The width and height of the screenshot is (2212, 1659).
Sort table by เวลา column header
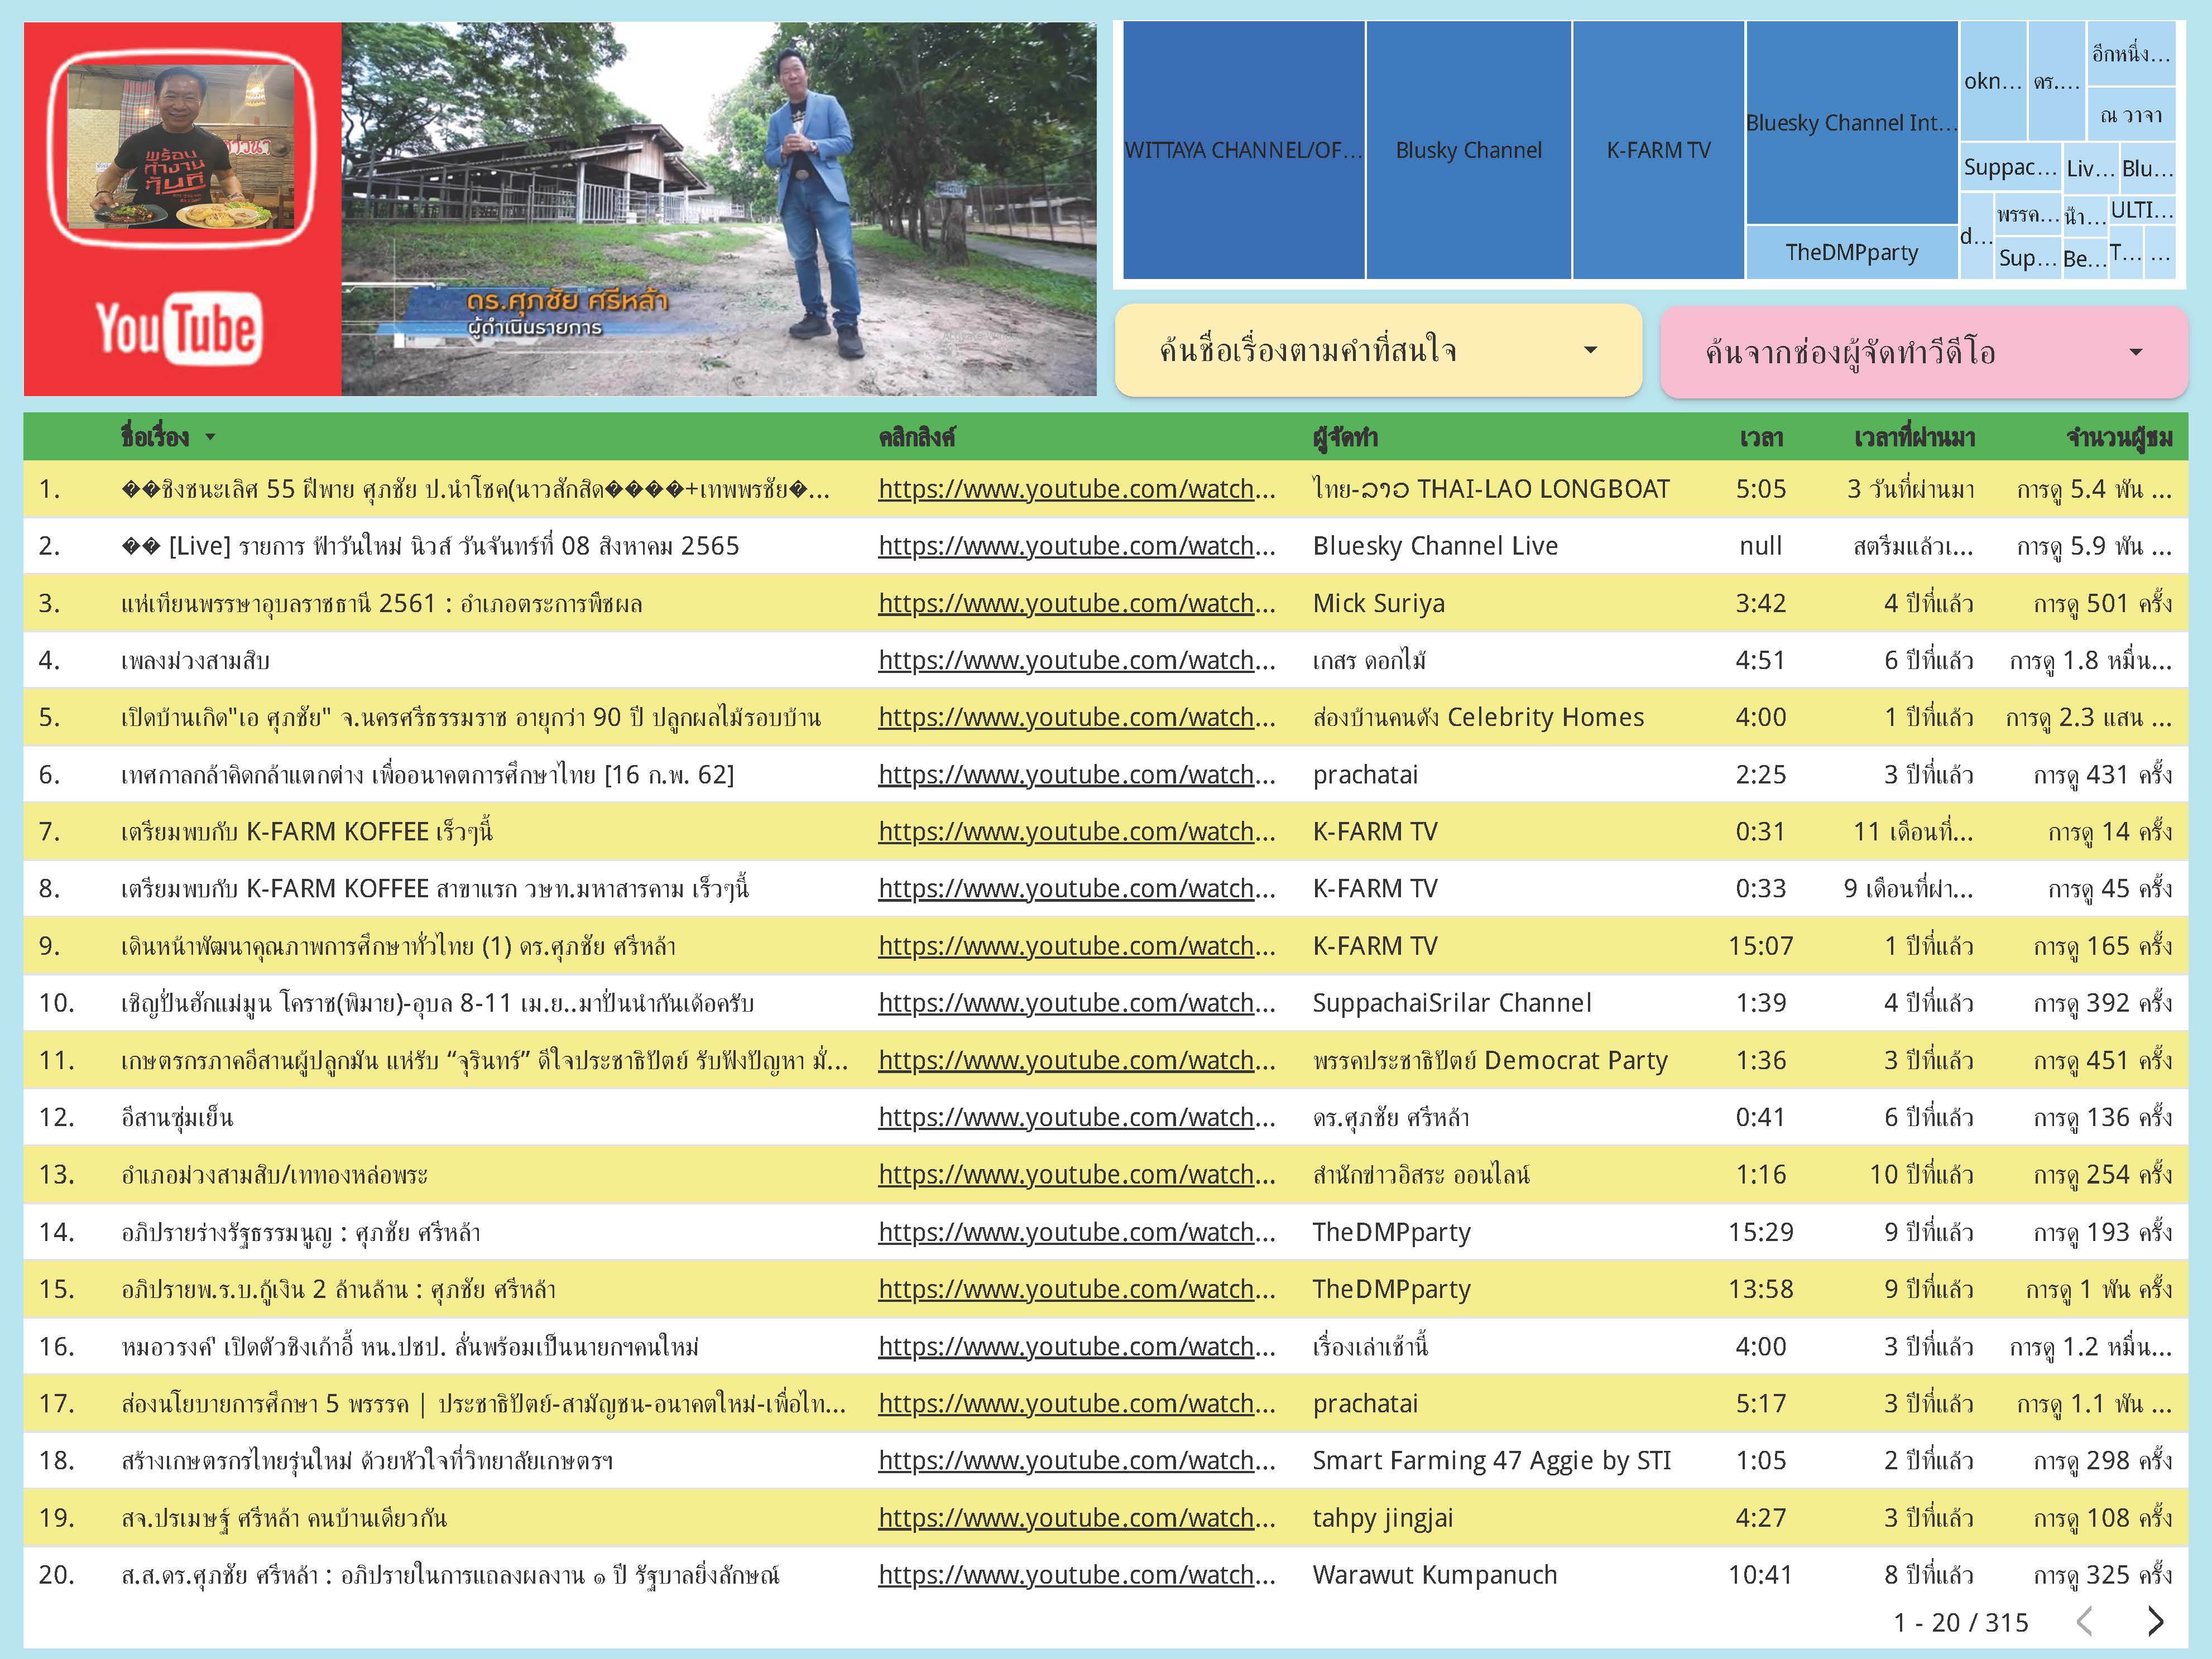[x=1761, y=437]
